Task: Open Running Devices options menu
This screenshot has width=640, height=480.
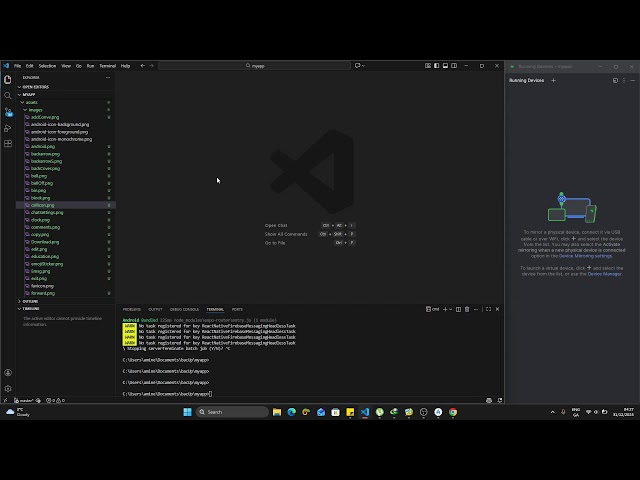Action: point(624,80)
